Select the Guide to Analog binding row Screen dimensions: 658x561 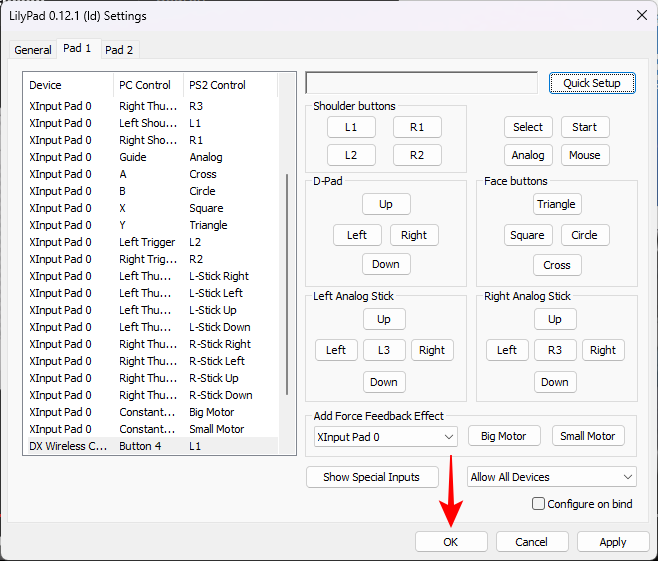pos(153,157)
